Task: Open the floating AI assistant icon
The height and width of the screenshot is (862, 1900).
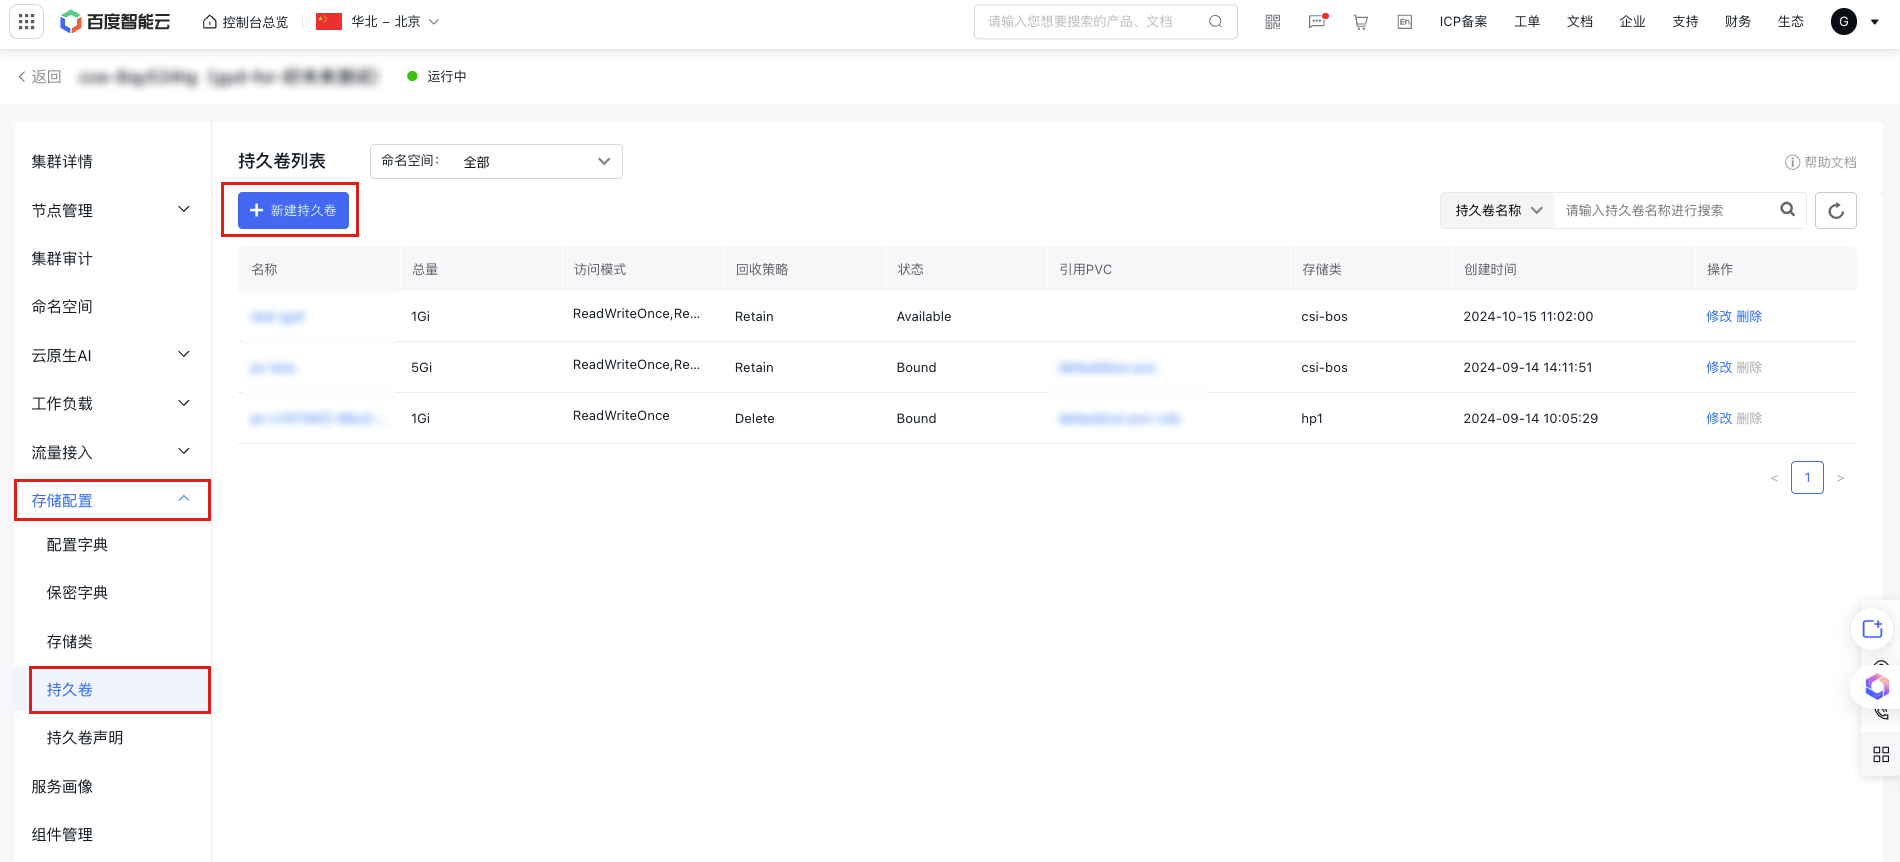Action: (x=1876, y=686)
